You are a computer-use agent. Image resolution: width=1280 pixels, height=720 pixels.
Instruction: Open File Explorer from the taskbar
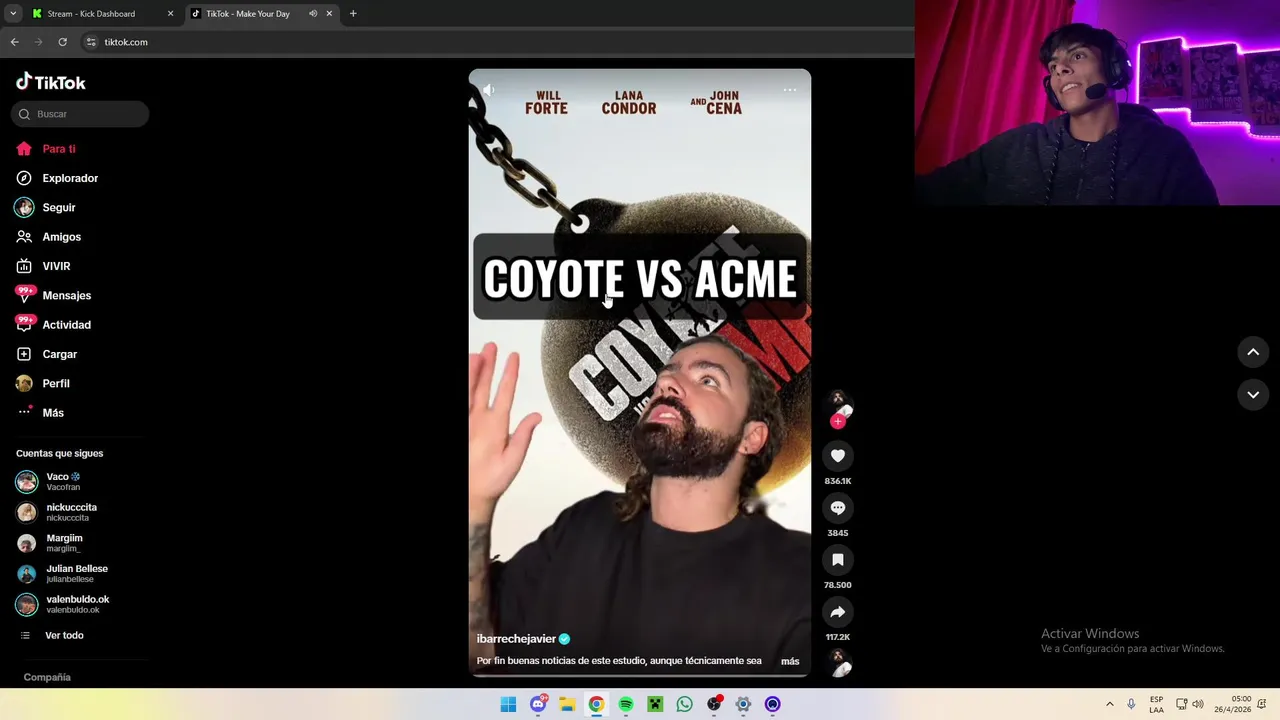[567, 704]
